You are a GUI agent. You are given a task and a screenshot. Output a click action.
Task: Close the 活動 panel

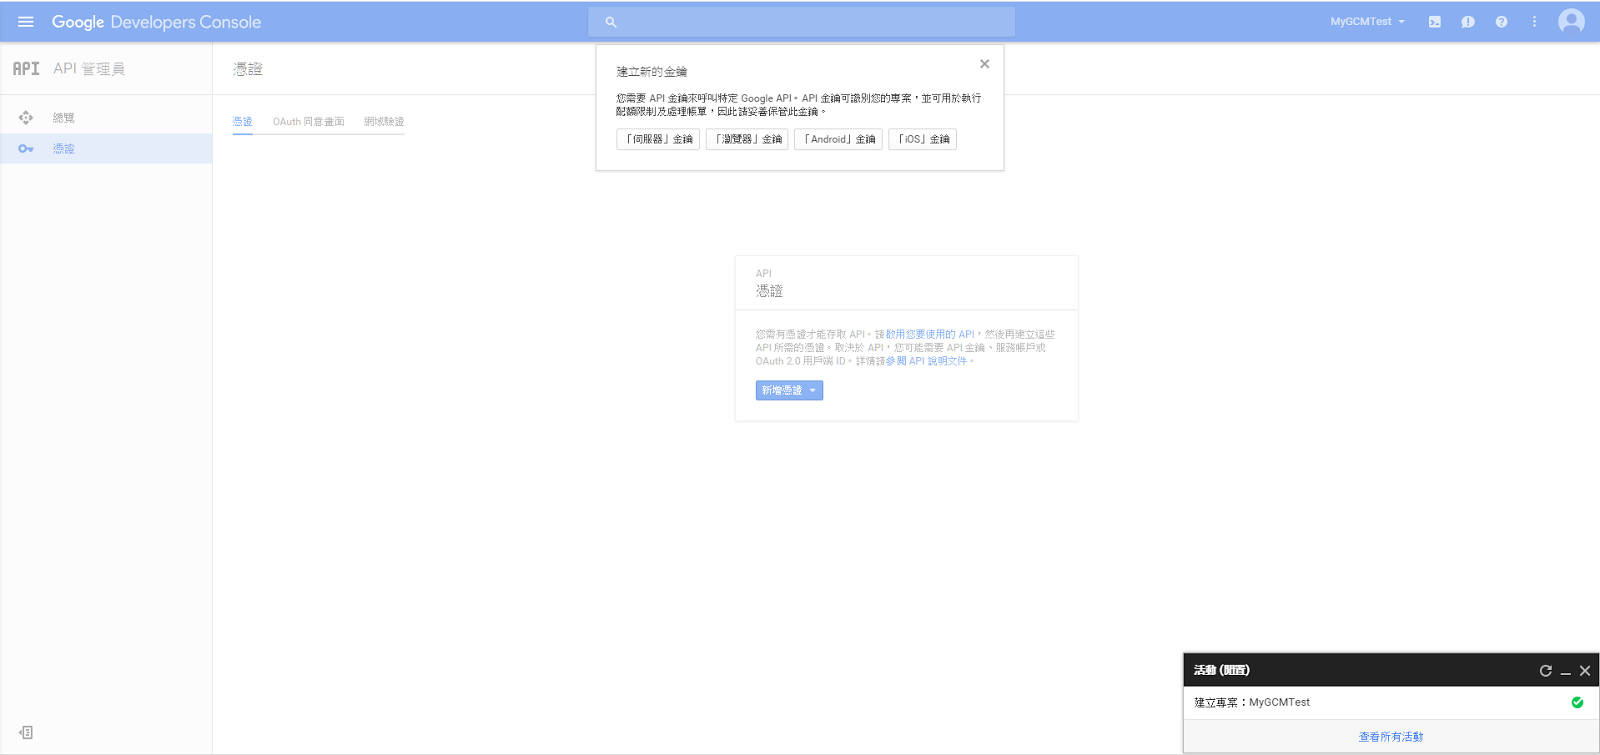1585,671
